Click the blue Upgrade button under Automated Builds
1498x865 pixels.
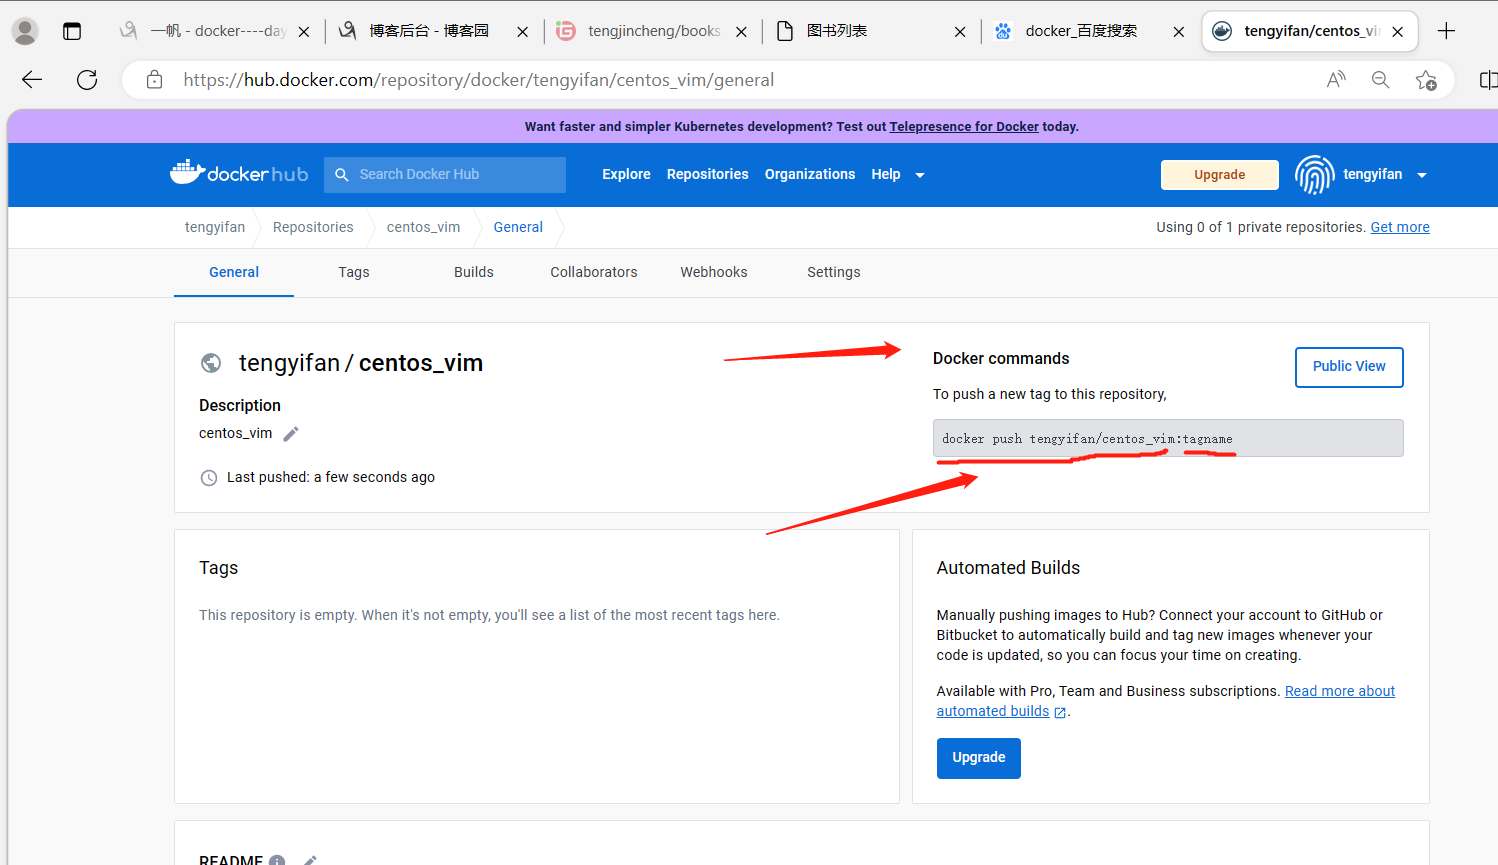pos(979,758)
